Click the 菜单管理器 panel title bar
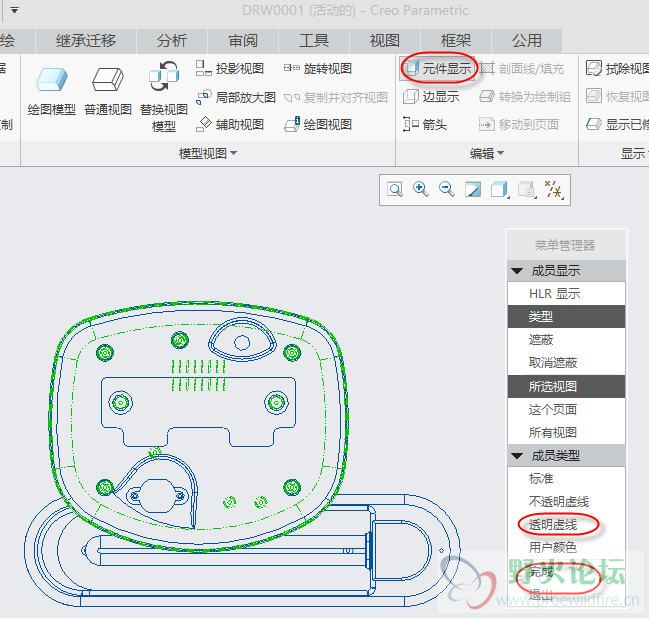The height and width of the screenshot is (618, 649). click(566, 245)
